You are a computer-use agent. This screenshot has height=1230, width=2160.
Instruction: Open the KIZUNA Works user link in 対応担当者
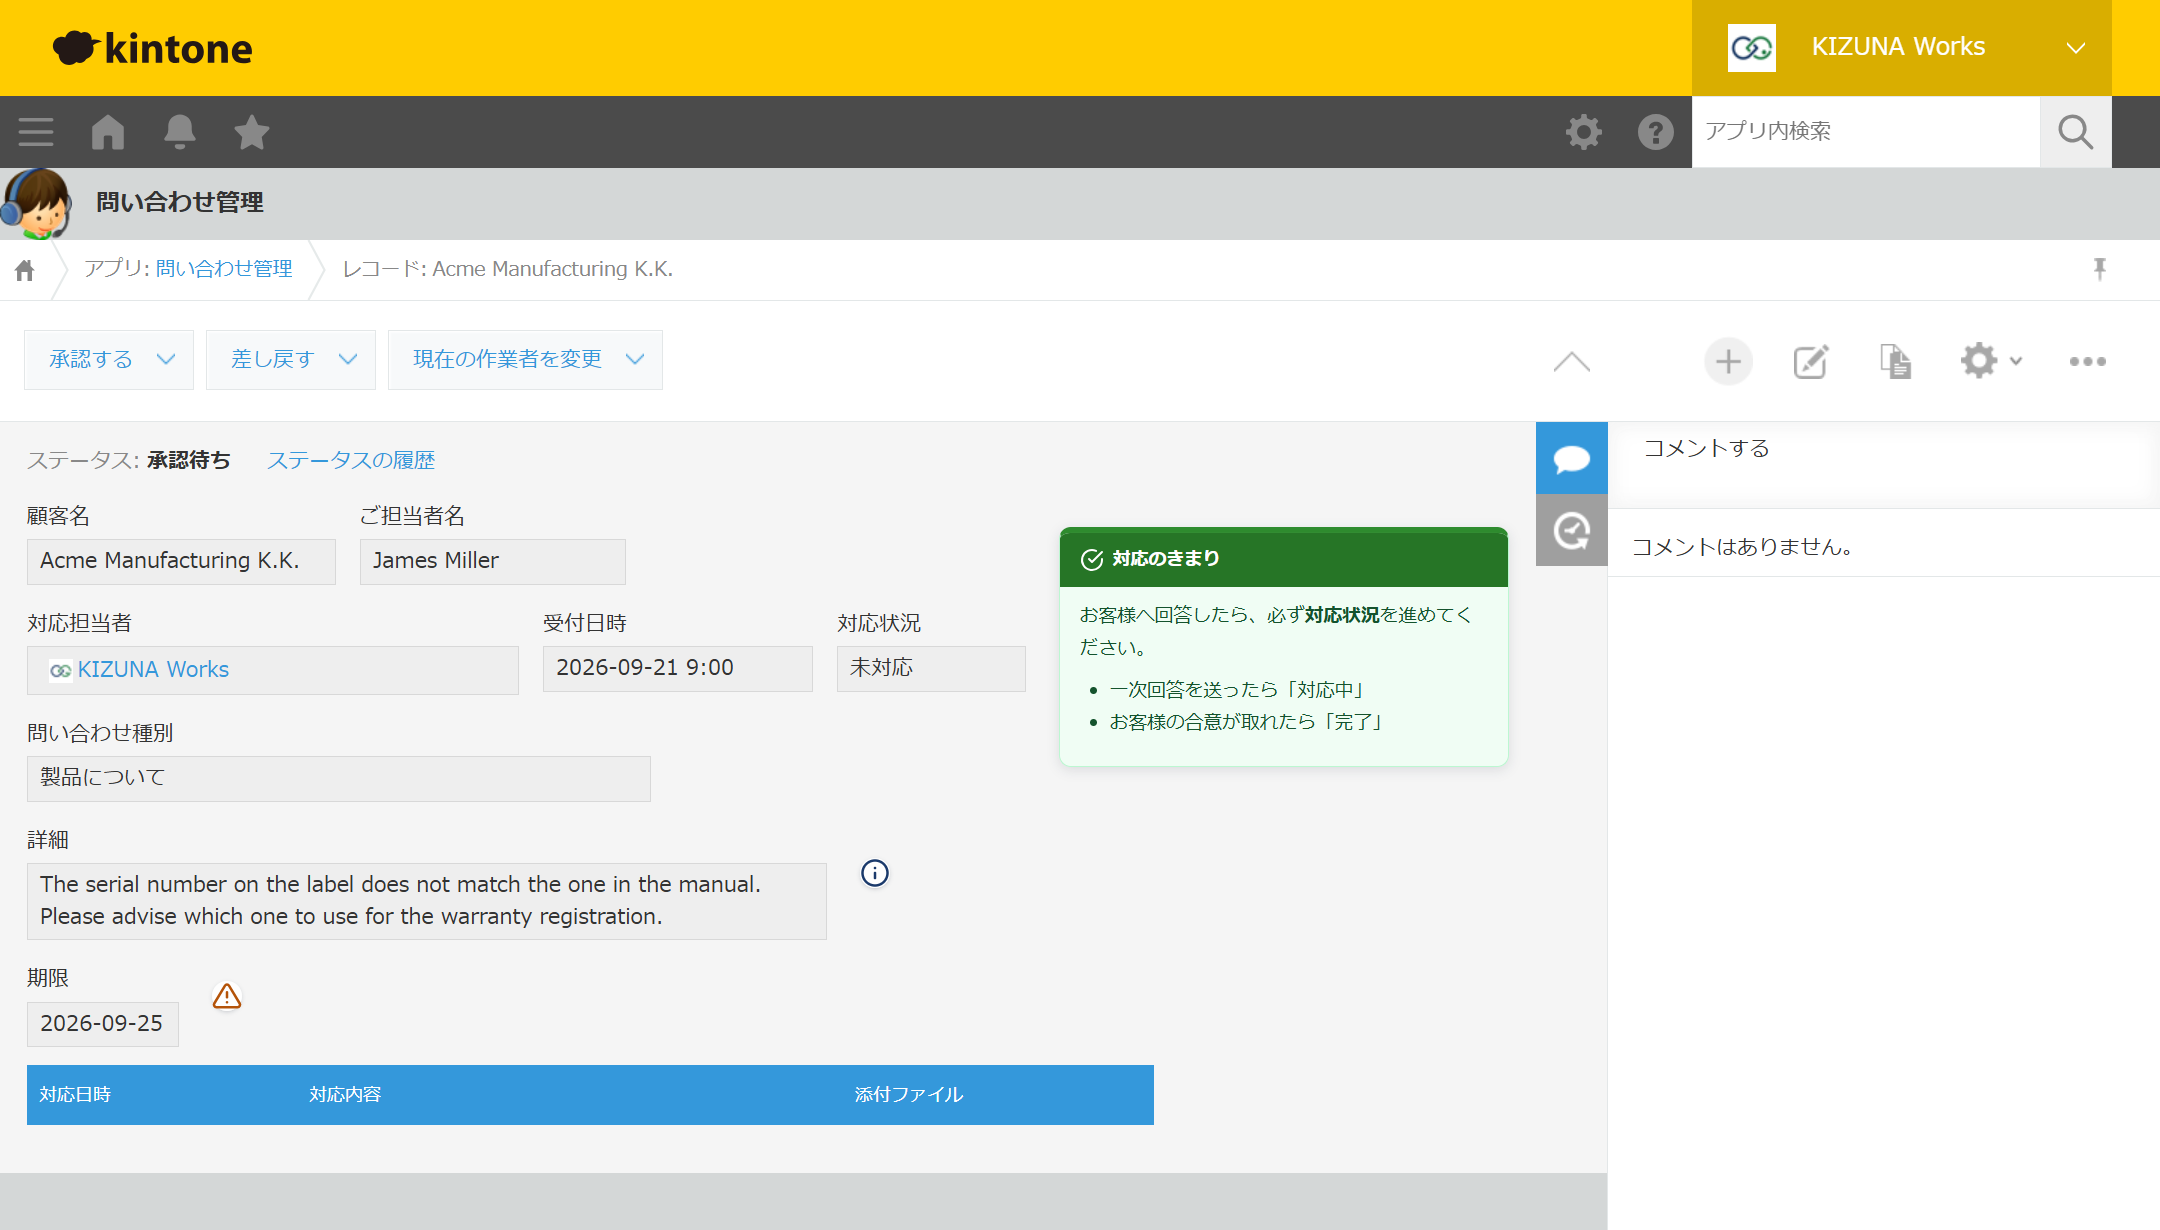(x=153, y=670)
